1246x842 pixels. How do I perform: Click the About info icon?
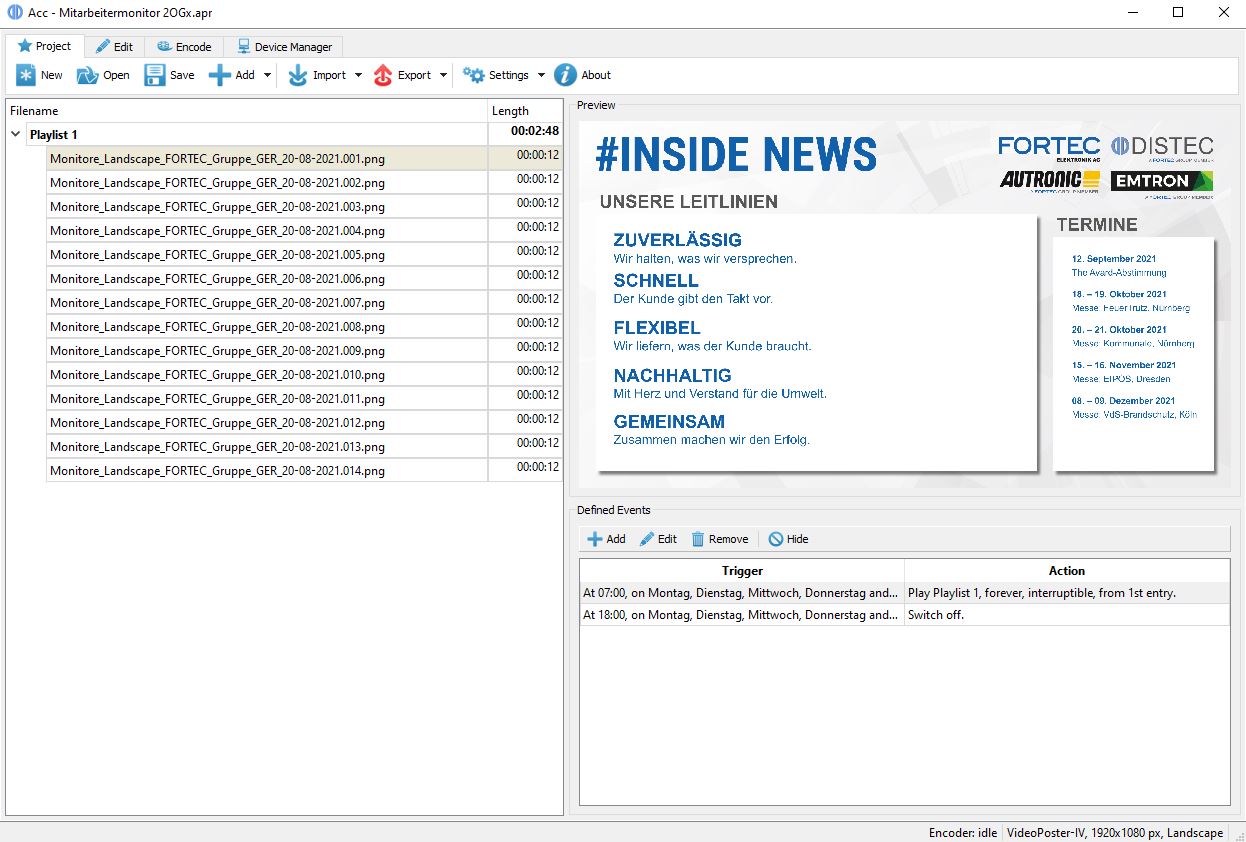click(566, 75)
